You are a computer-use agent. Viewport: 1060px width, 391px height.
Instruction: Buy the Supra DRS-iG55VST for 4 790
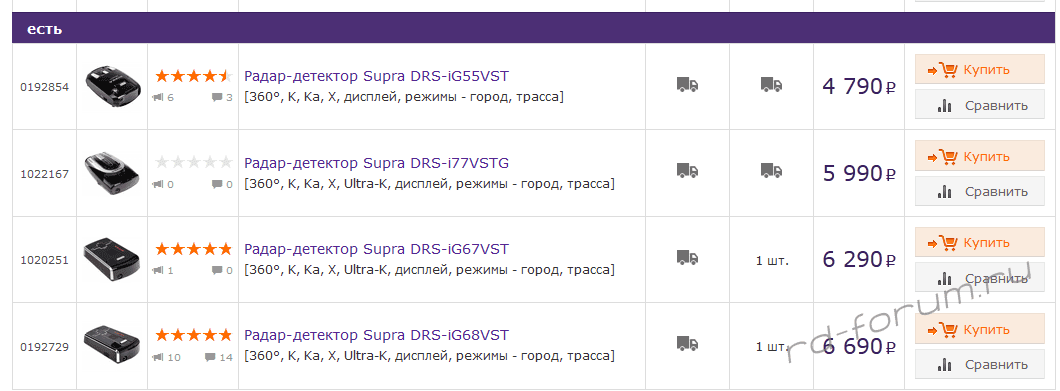point(980,70)
